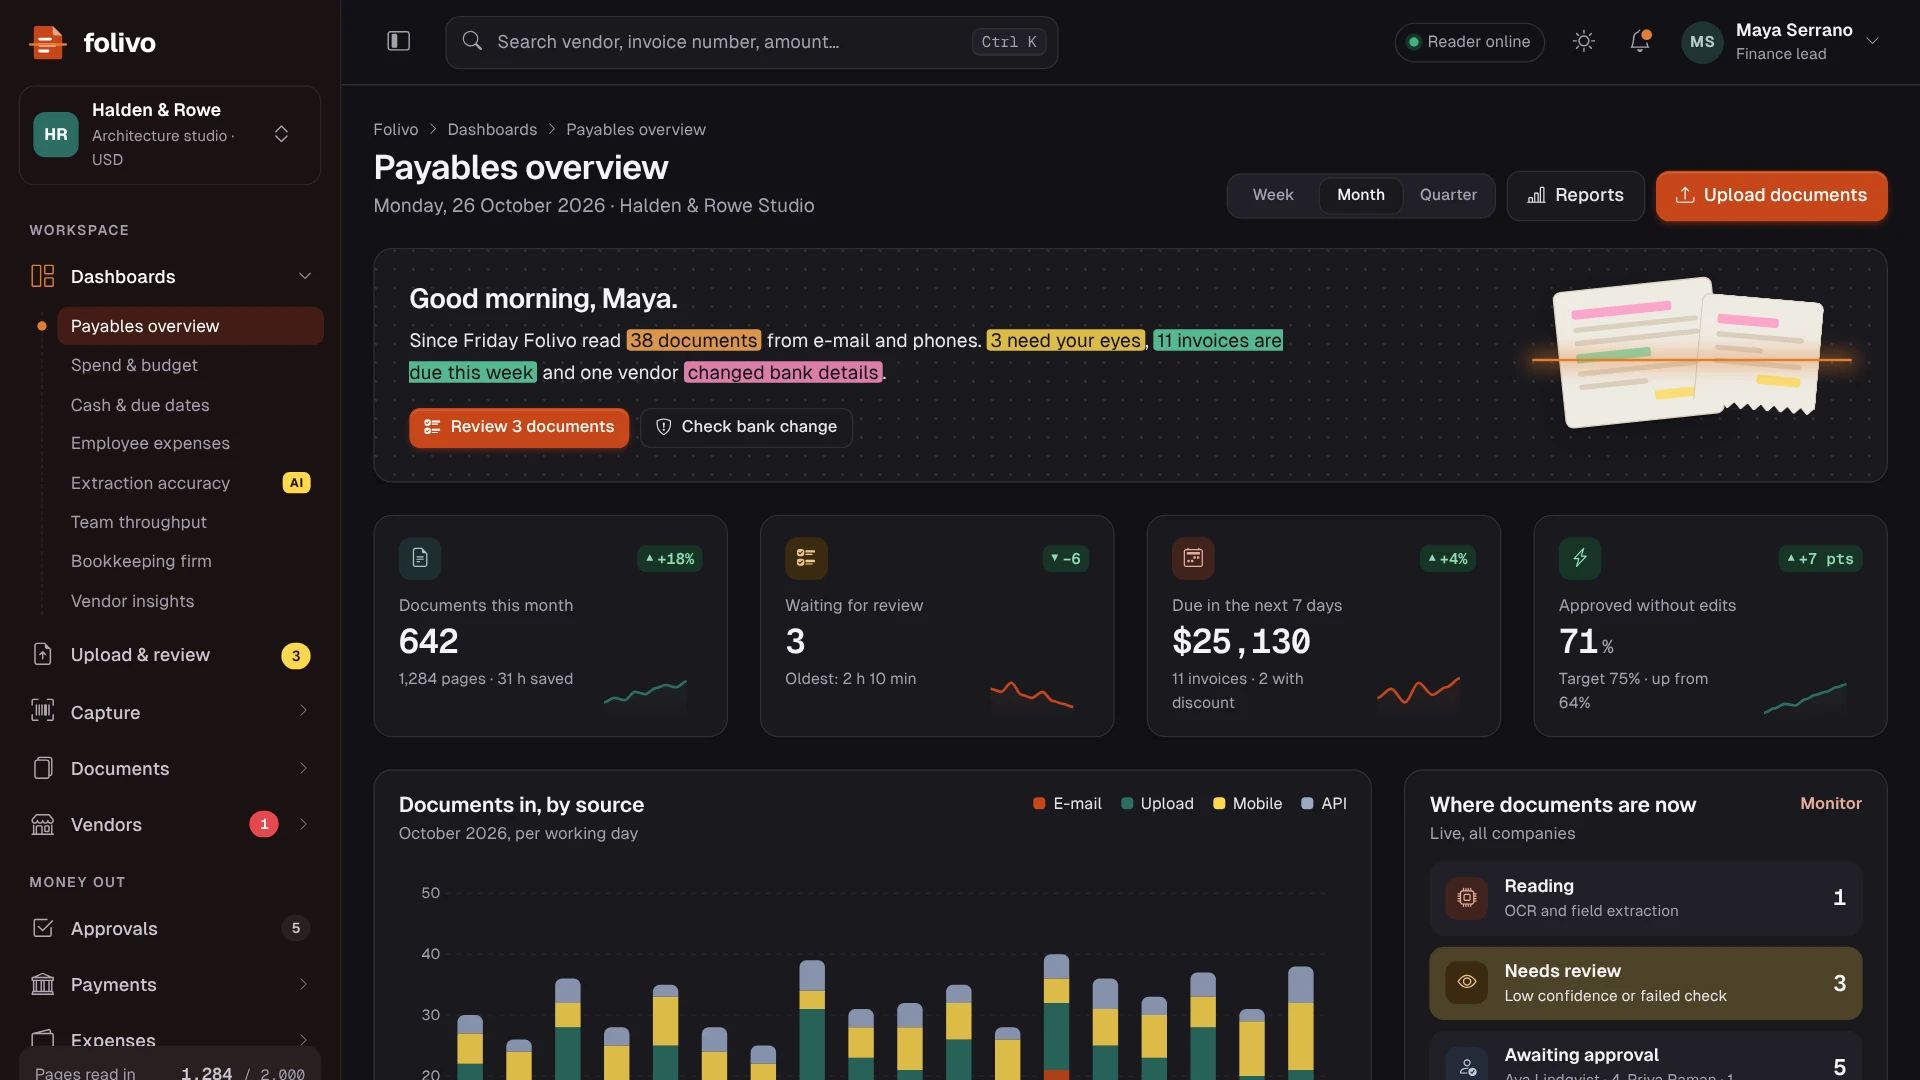Open Spend & budget dashboard
The width and height of the screenshot is (1920, 1080).
[x=190, y=365]
